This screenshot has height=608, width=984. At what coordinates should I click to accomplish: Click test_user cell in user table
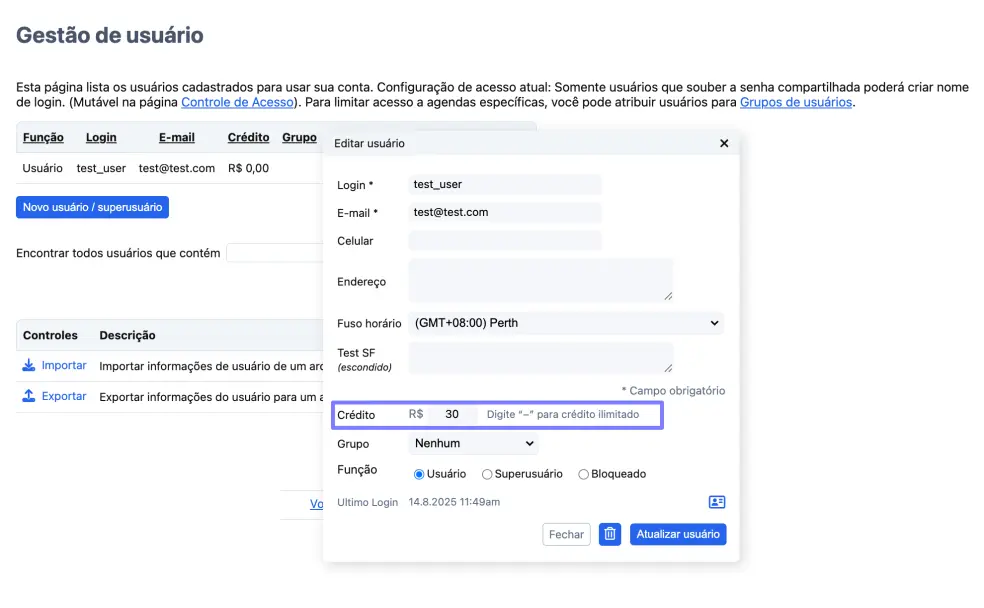click(101, 168)
